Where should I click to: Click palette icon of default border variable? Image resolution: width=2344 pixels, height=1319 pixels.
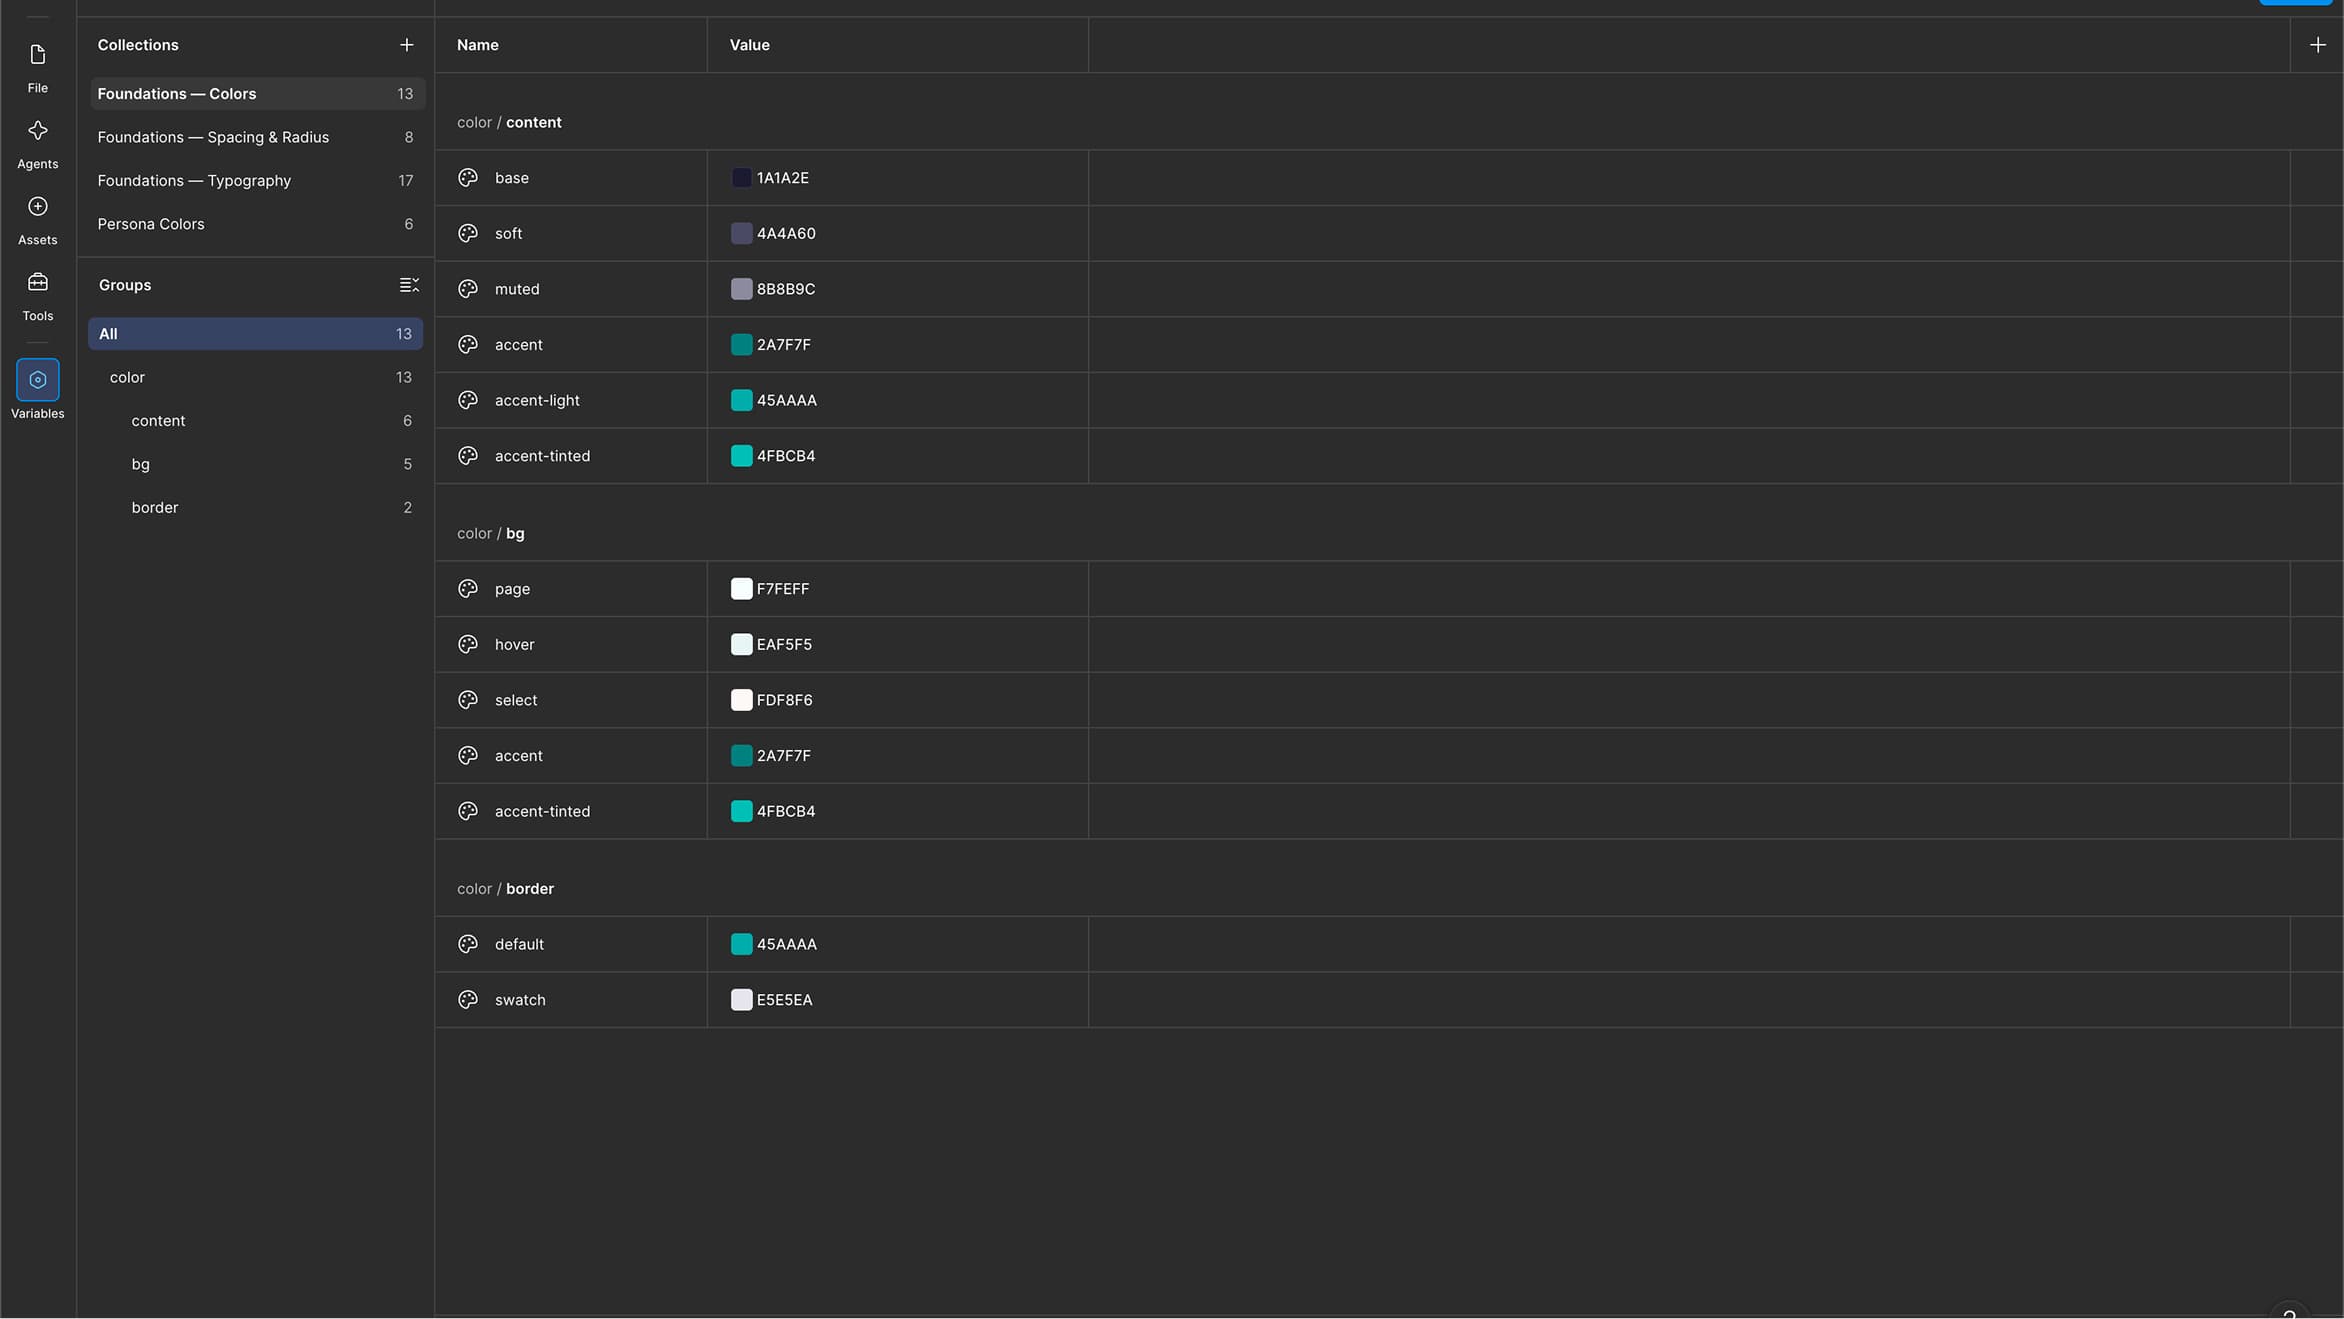point(467,944)
